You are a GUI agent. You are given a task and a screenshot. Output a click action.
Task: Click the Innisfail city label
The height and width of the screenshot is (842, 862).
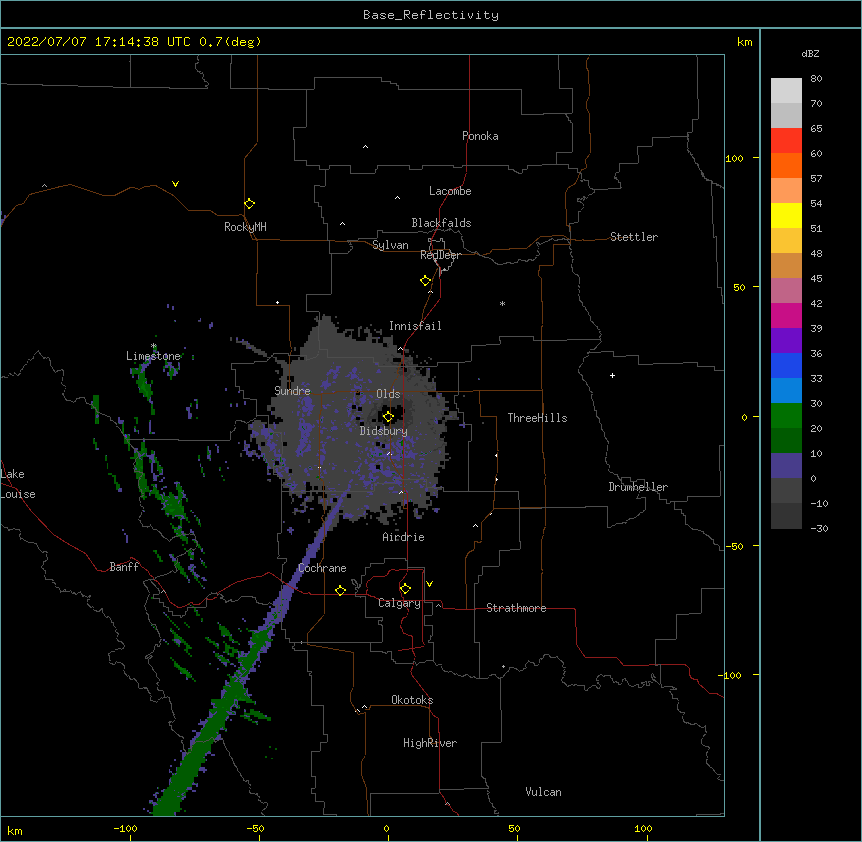[x=415, y=326]
